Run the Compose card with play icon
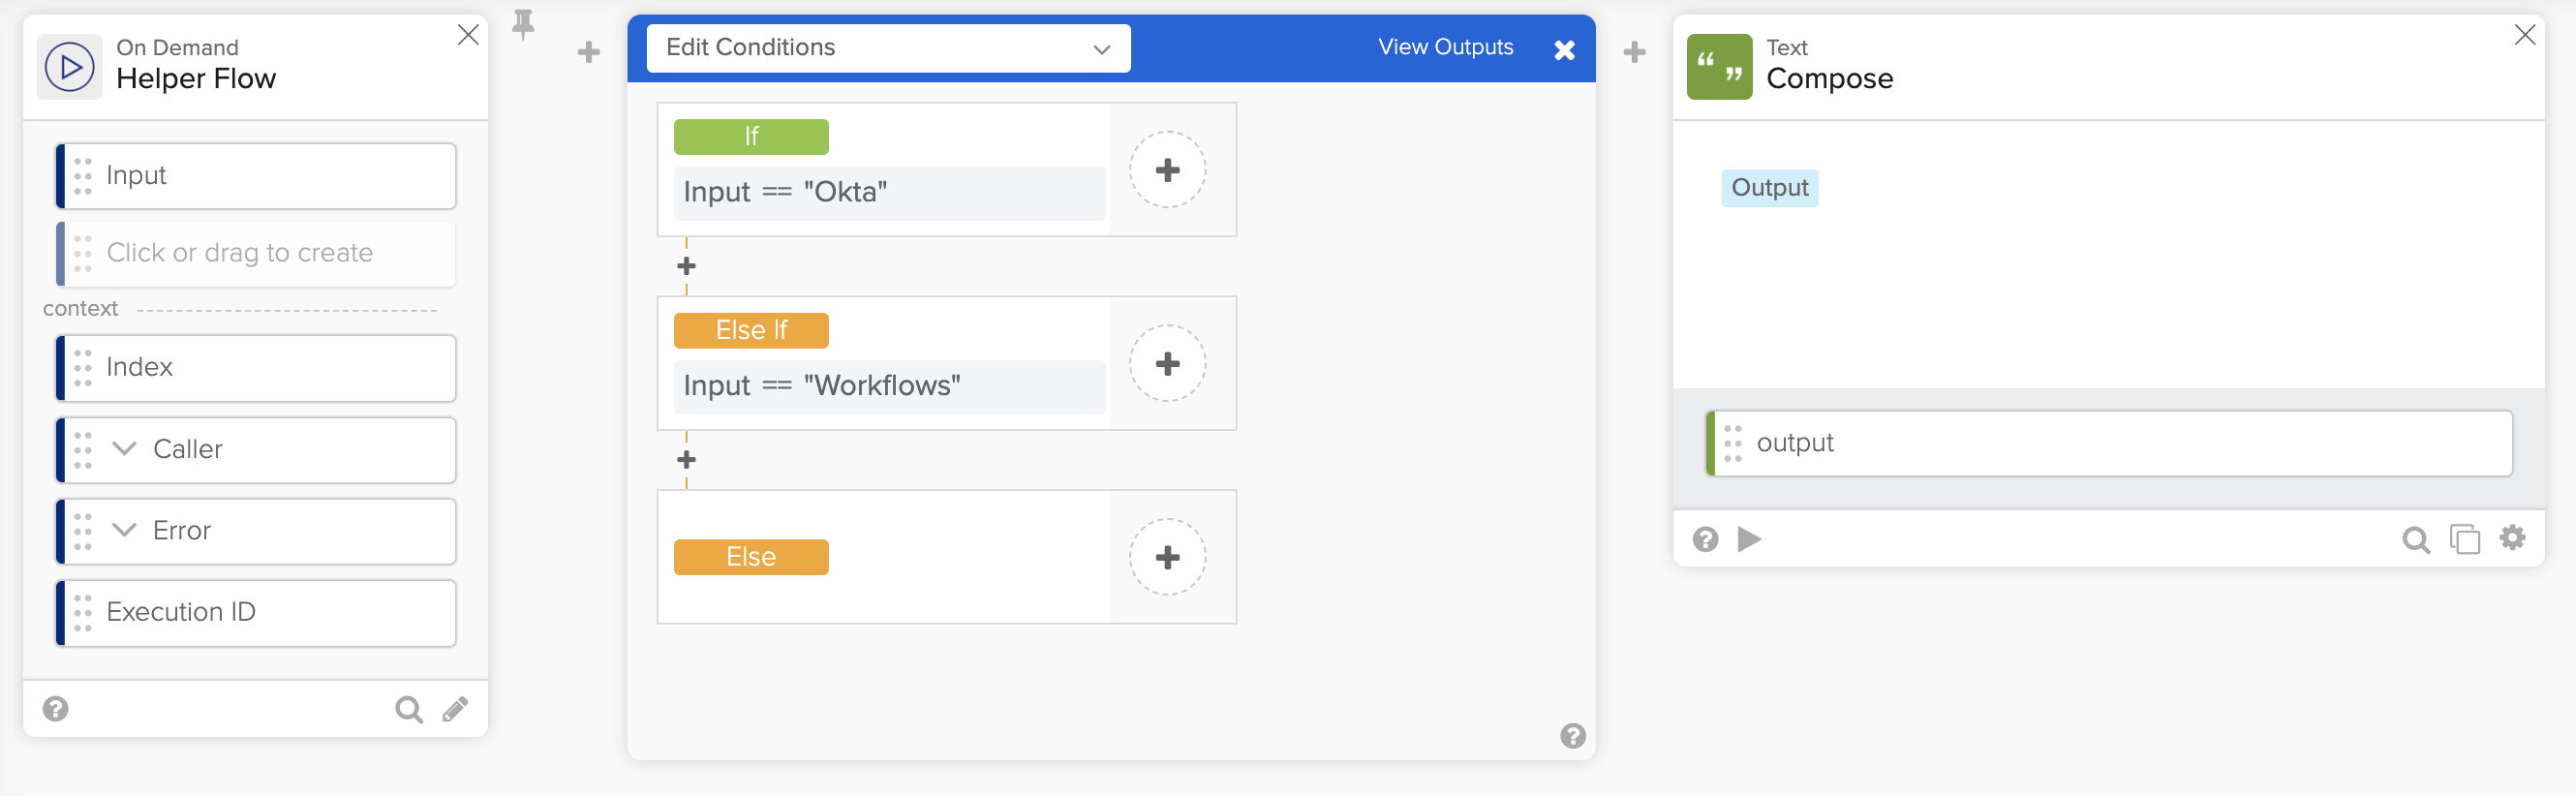The image size is (2576, 796). pyautogui.click(x=1749, y=540)
